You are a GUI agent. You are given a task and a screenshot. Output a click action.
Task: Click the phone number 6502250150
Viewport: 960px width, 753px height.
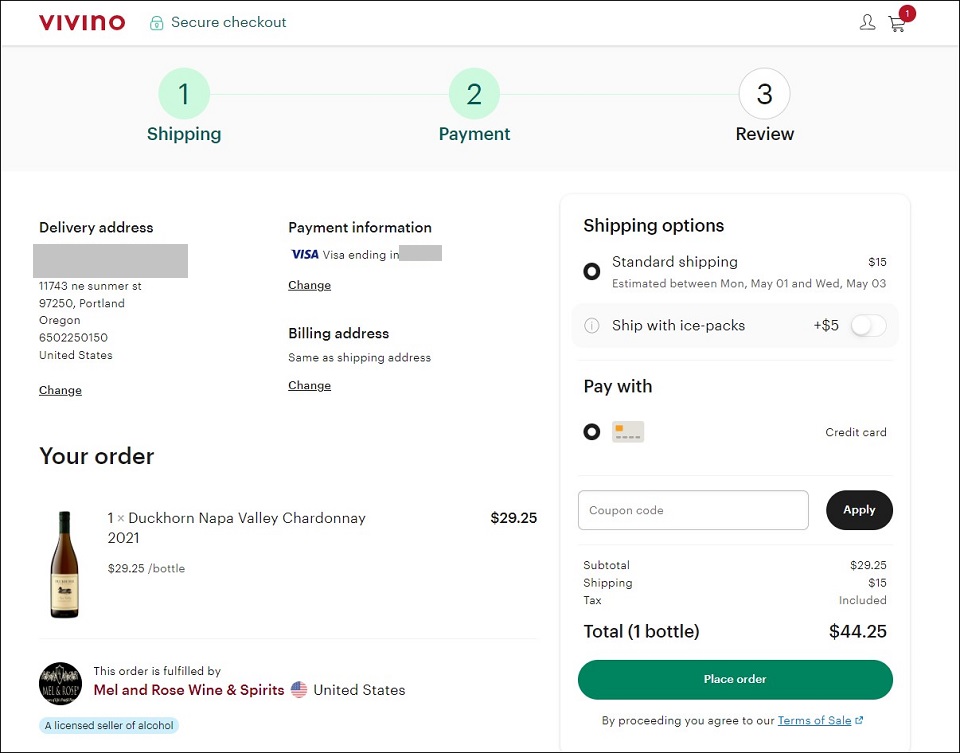(x=73, y=337)
